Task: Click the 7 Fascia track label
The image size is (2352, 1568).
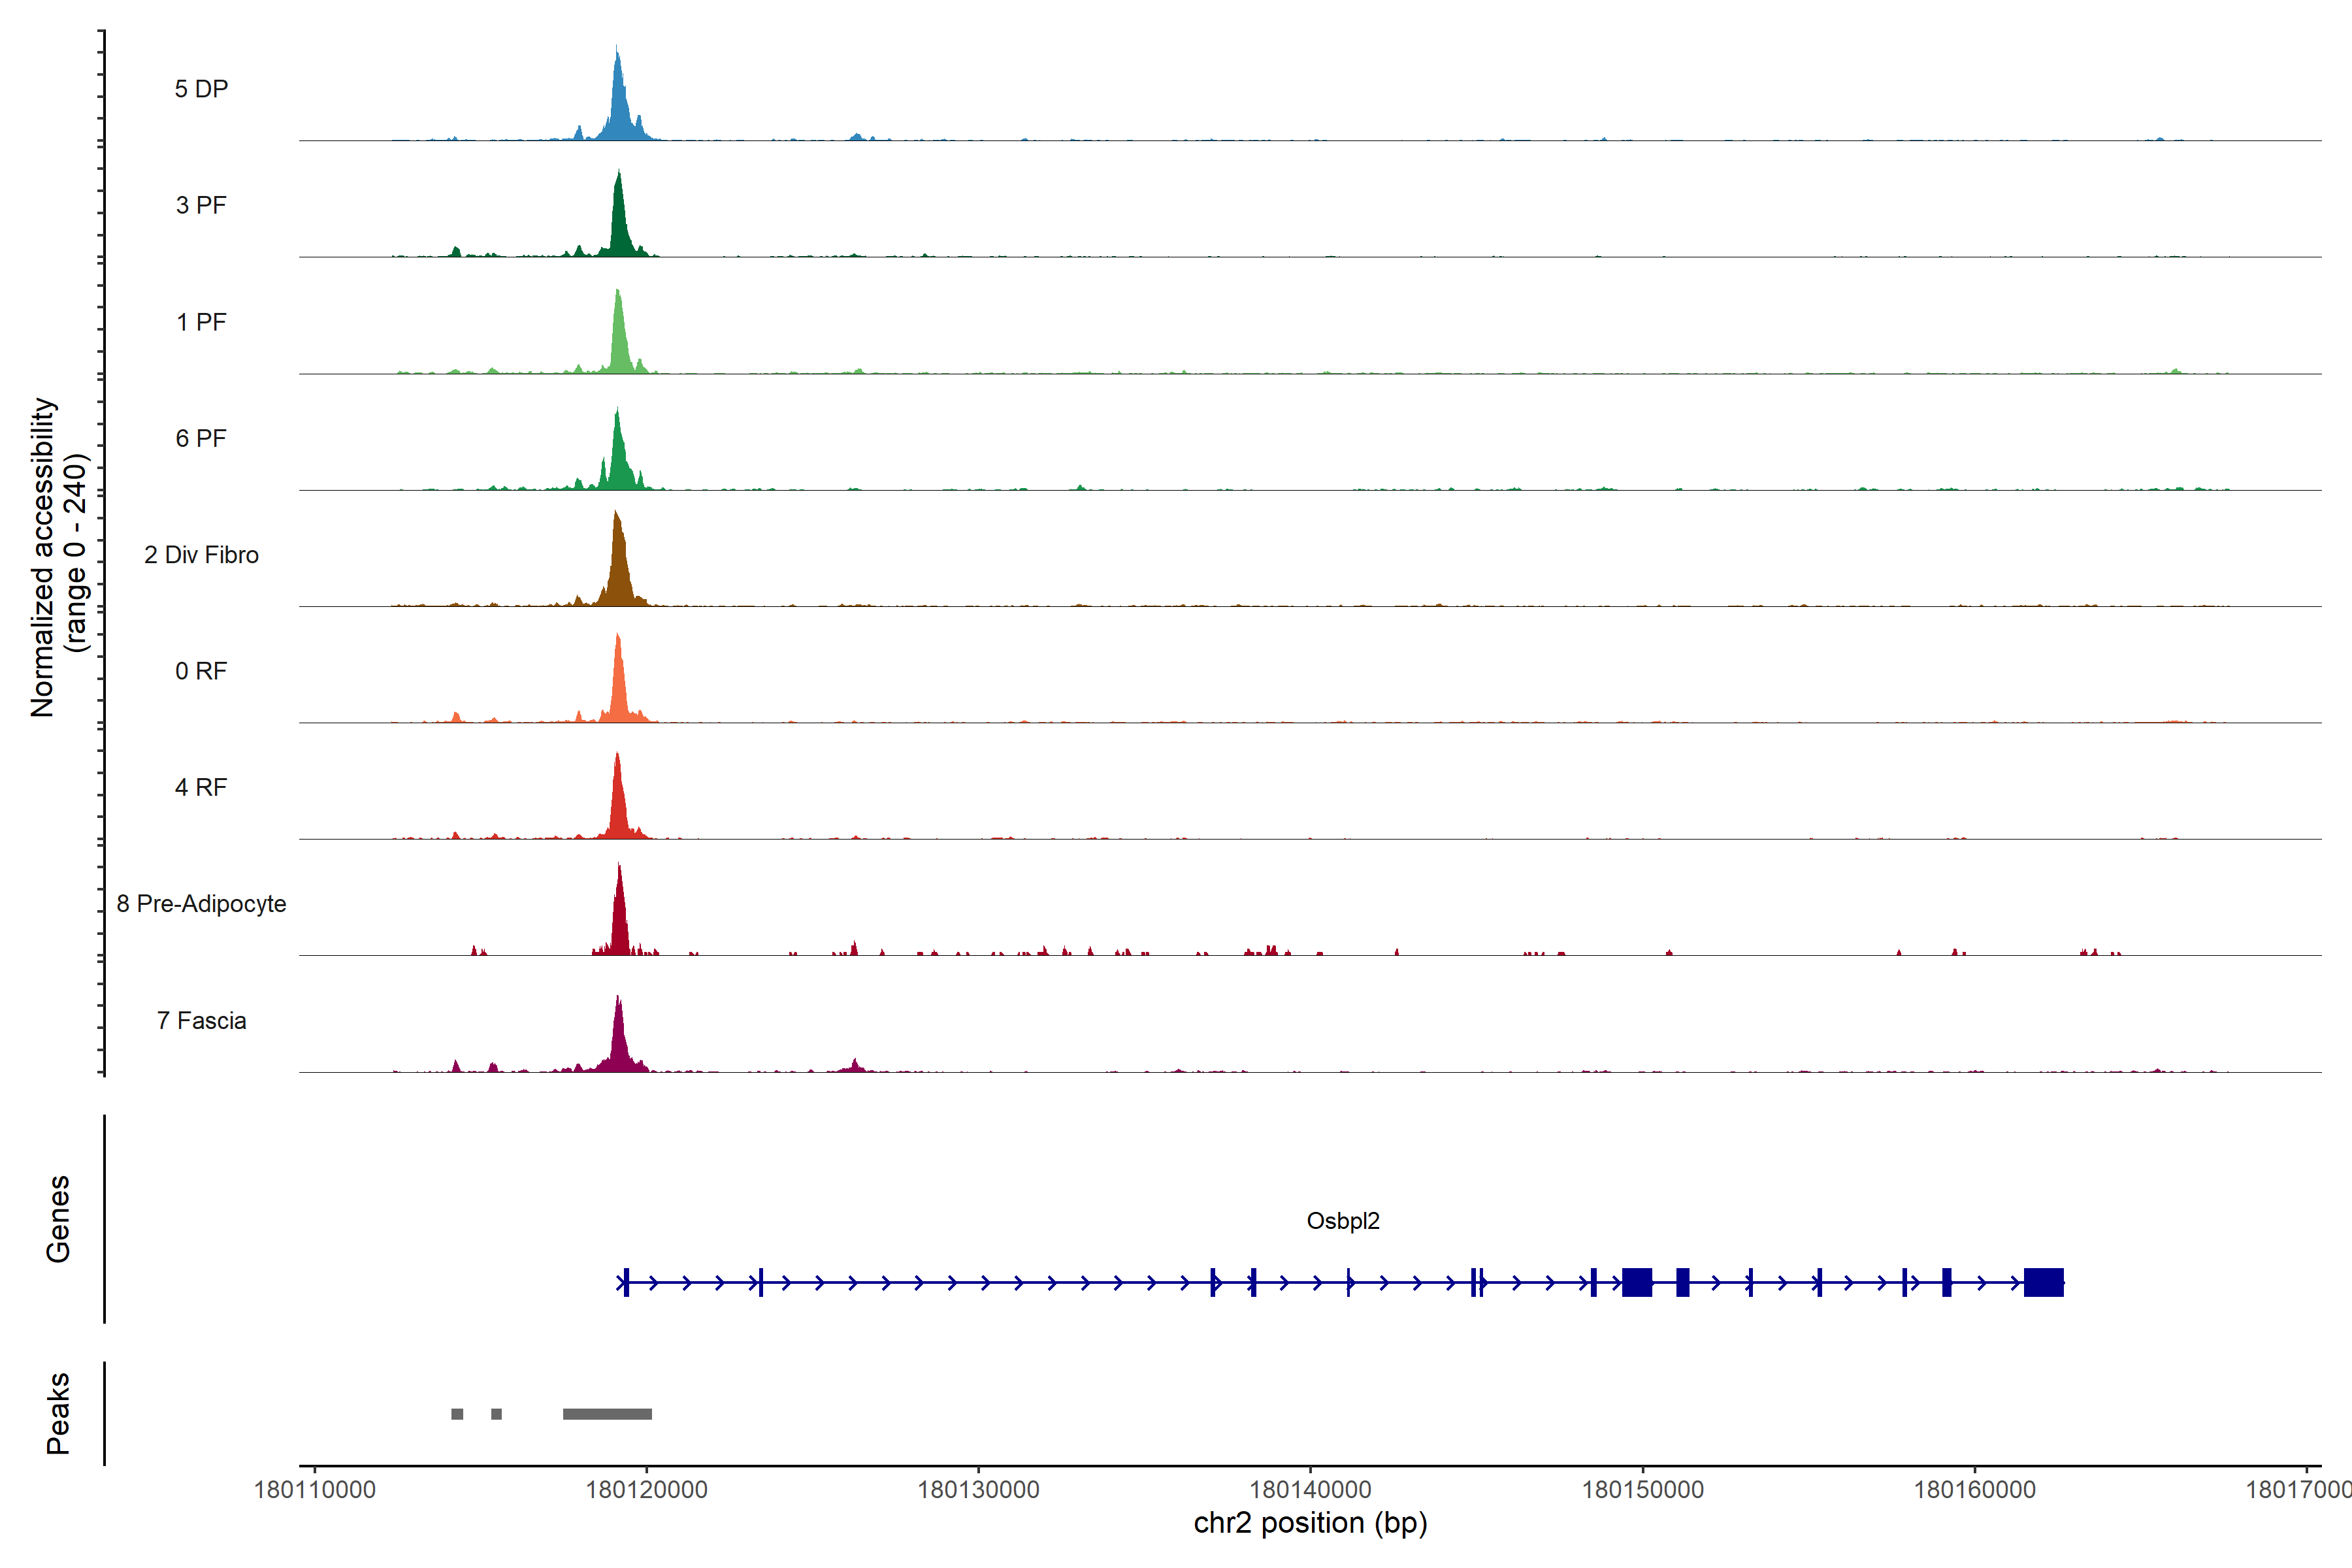Action: [201, 1020]
